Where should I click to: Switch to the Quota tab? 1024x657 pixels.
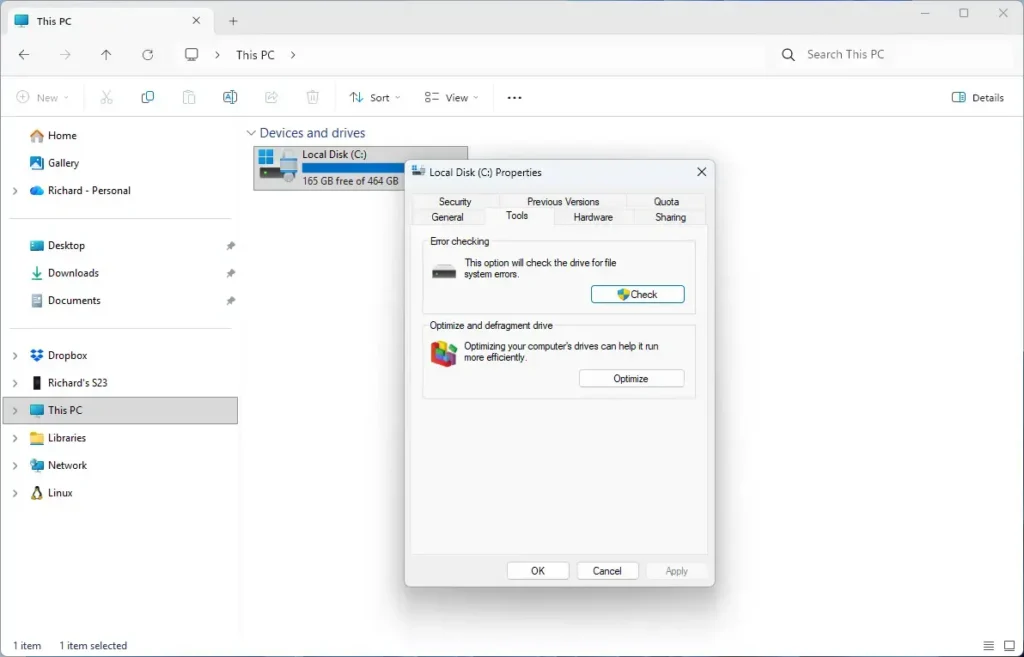coord(666,201)
